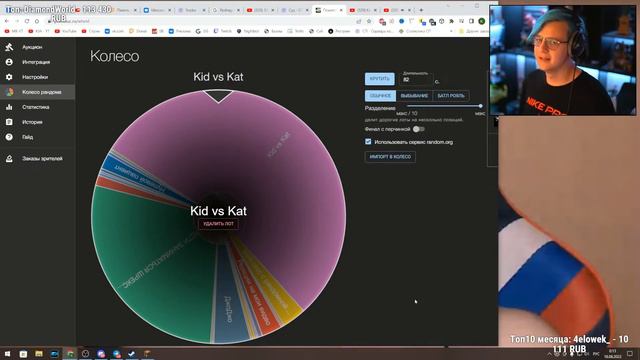Open Гайд via the question-mark icon
The image size is (640, 360).
[9, 137]
